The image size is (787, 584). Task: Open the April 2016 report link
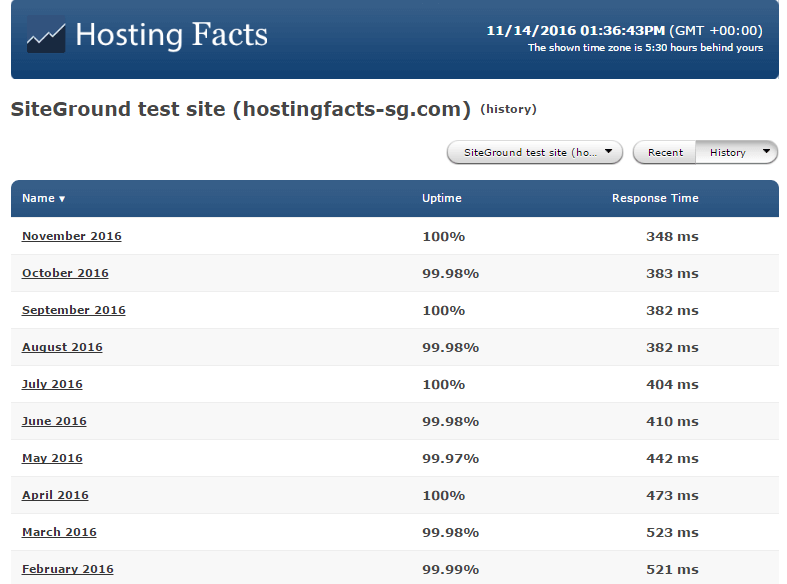pos(55,495)
